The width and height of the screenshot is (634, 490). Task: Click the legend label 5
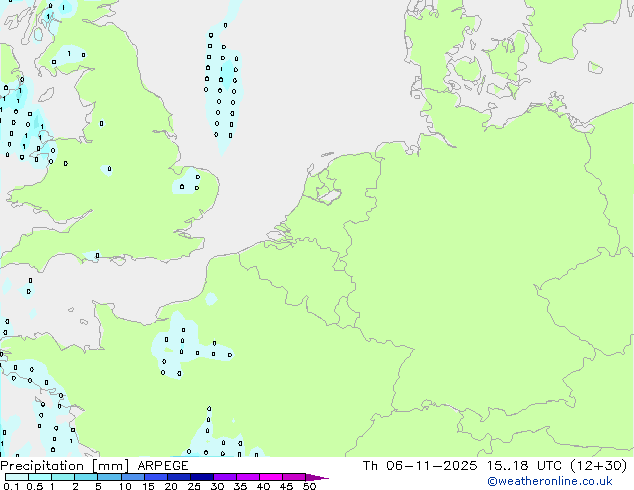98,486
